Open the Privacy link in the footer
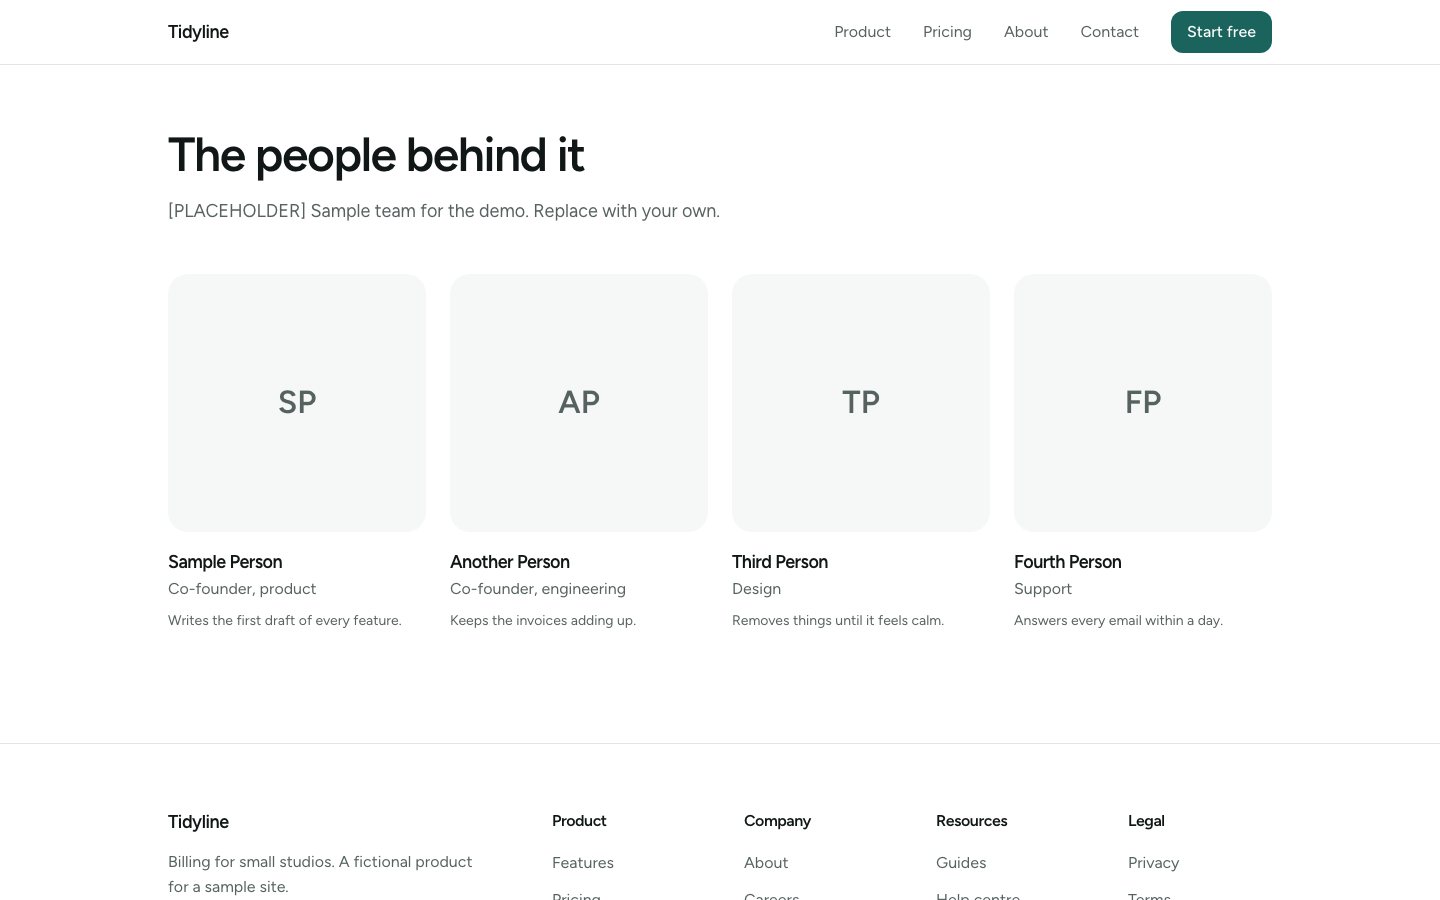 click(x=1153, y=863)
